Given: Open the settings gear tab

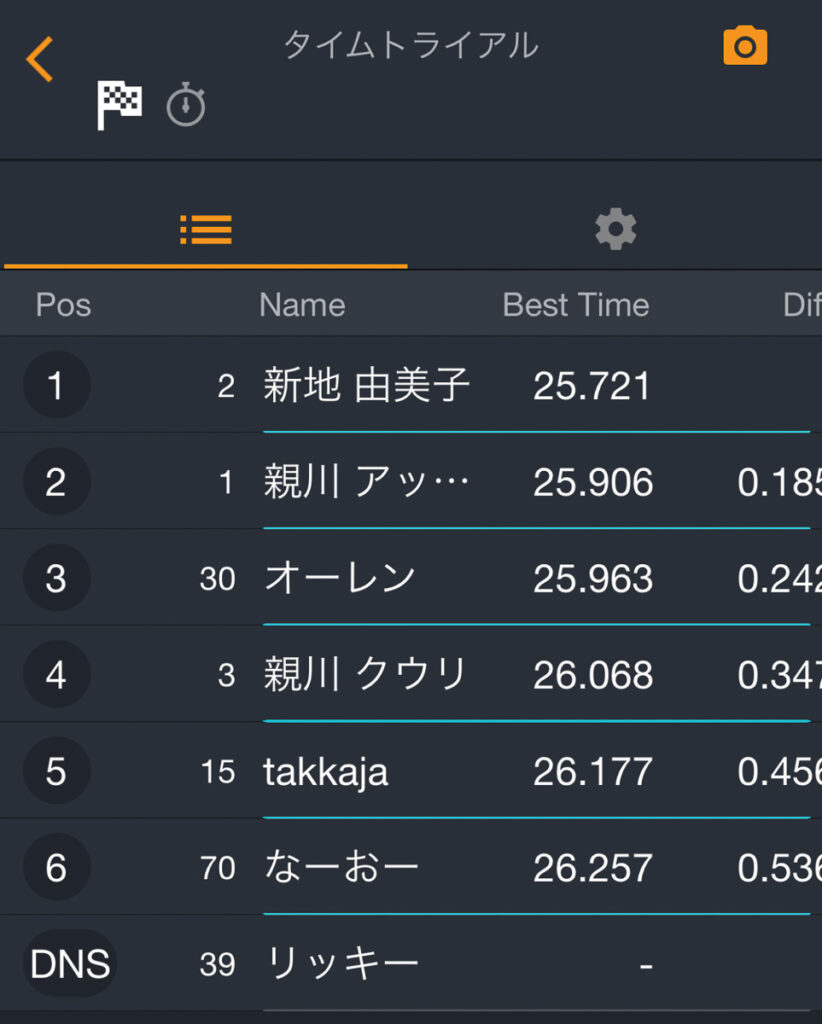Looking at the screenshot, I should pos(615,230).
